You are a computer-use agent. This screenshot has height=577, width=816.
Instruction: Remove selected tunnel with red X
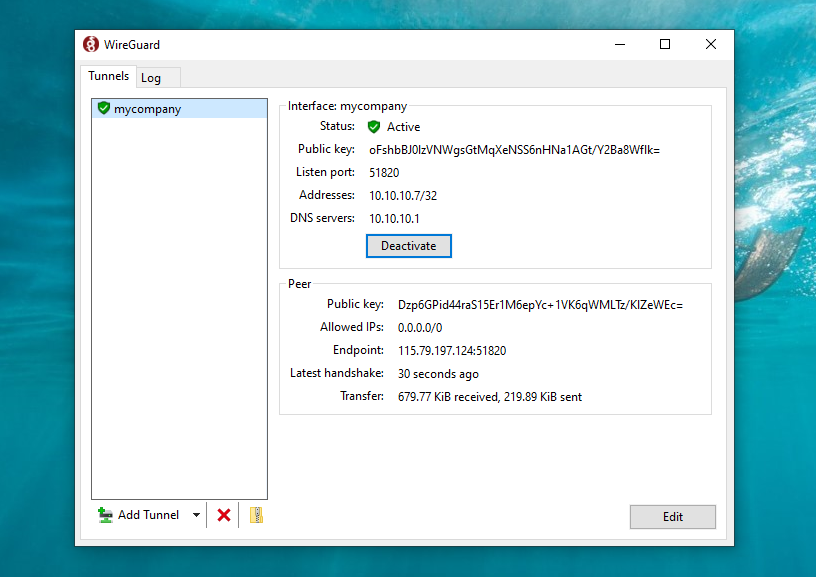tap(224, 515)
